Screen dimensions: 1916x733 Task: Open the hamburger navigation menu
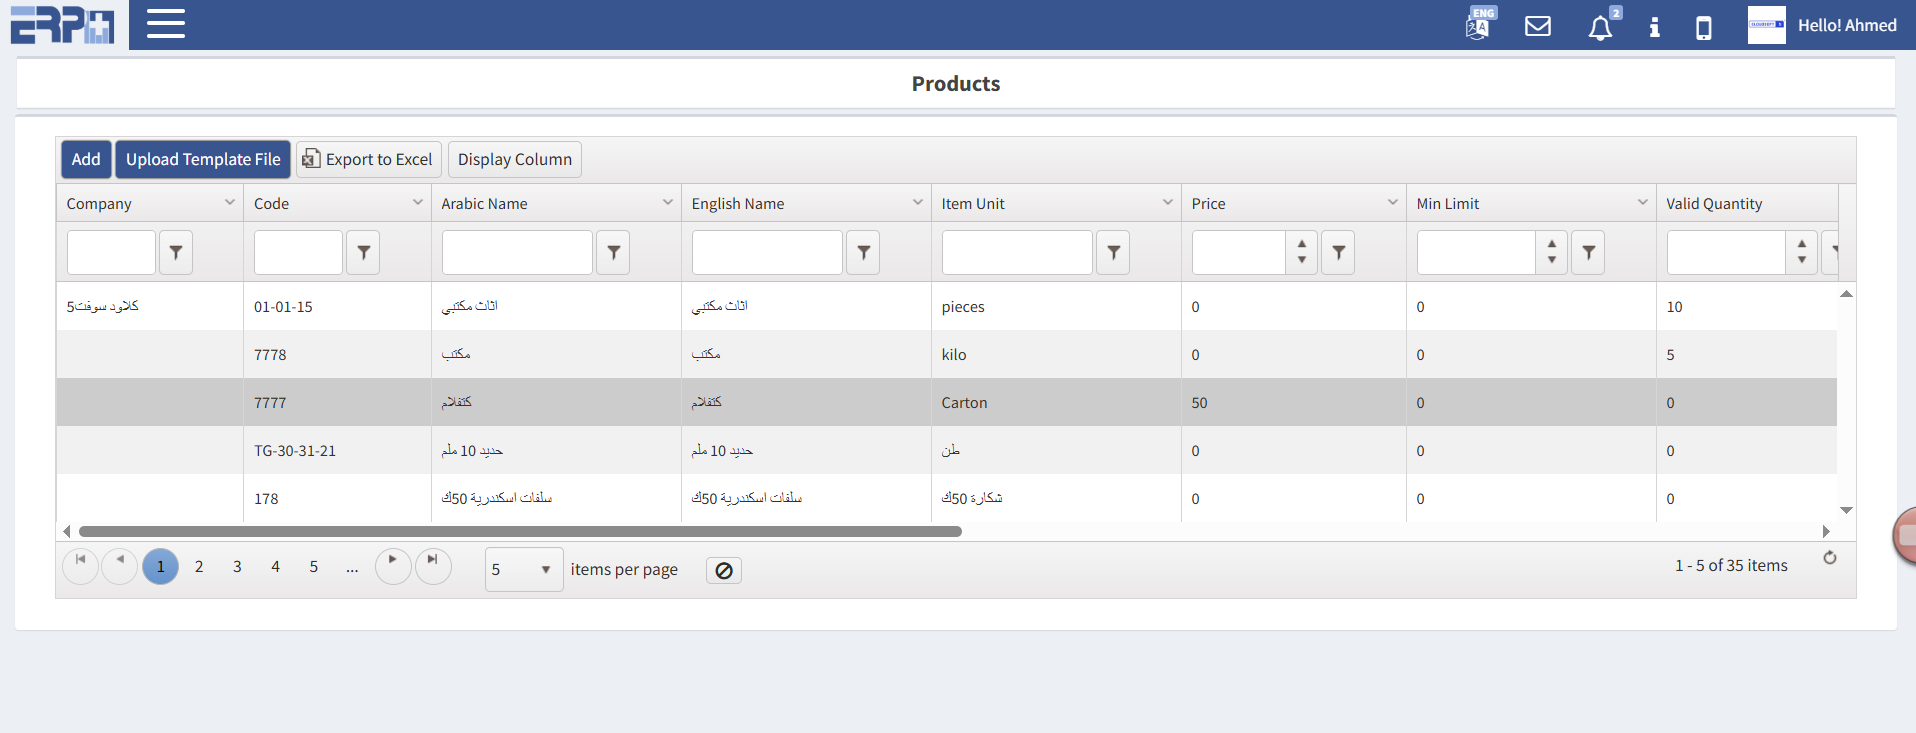(166, 24)
